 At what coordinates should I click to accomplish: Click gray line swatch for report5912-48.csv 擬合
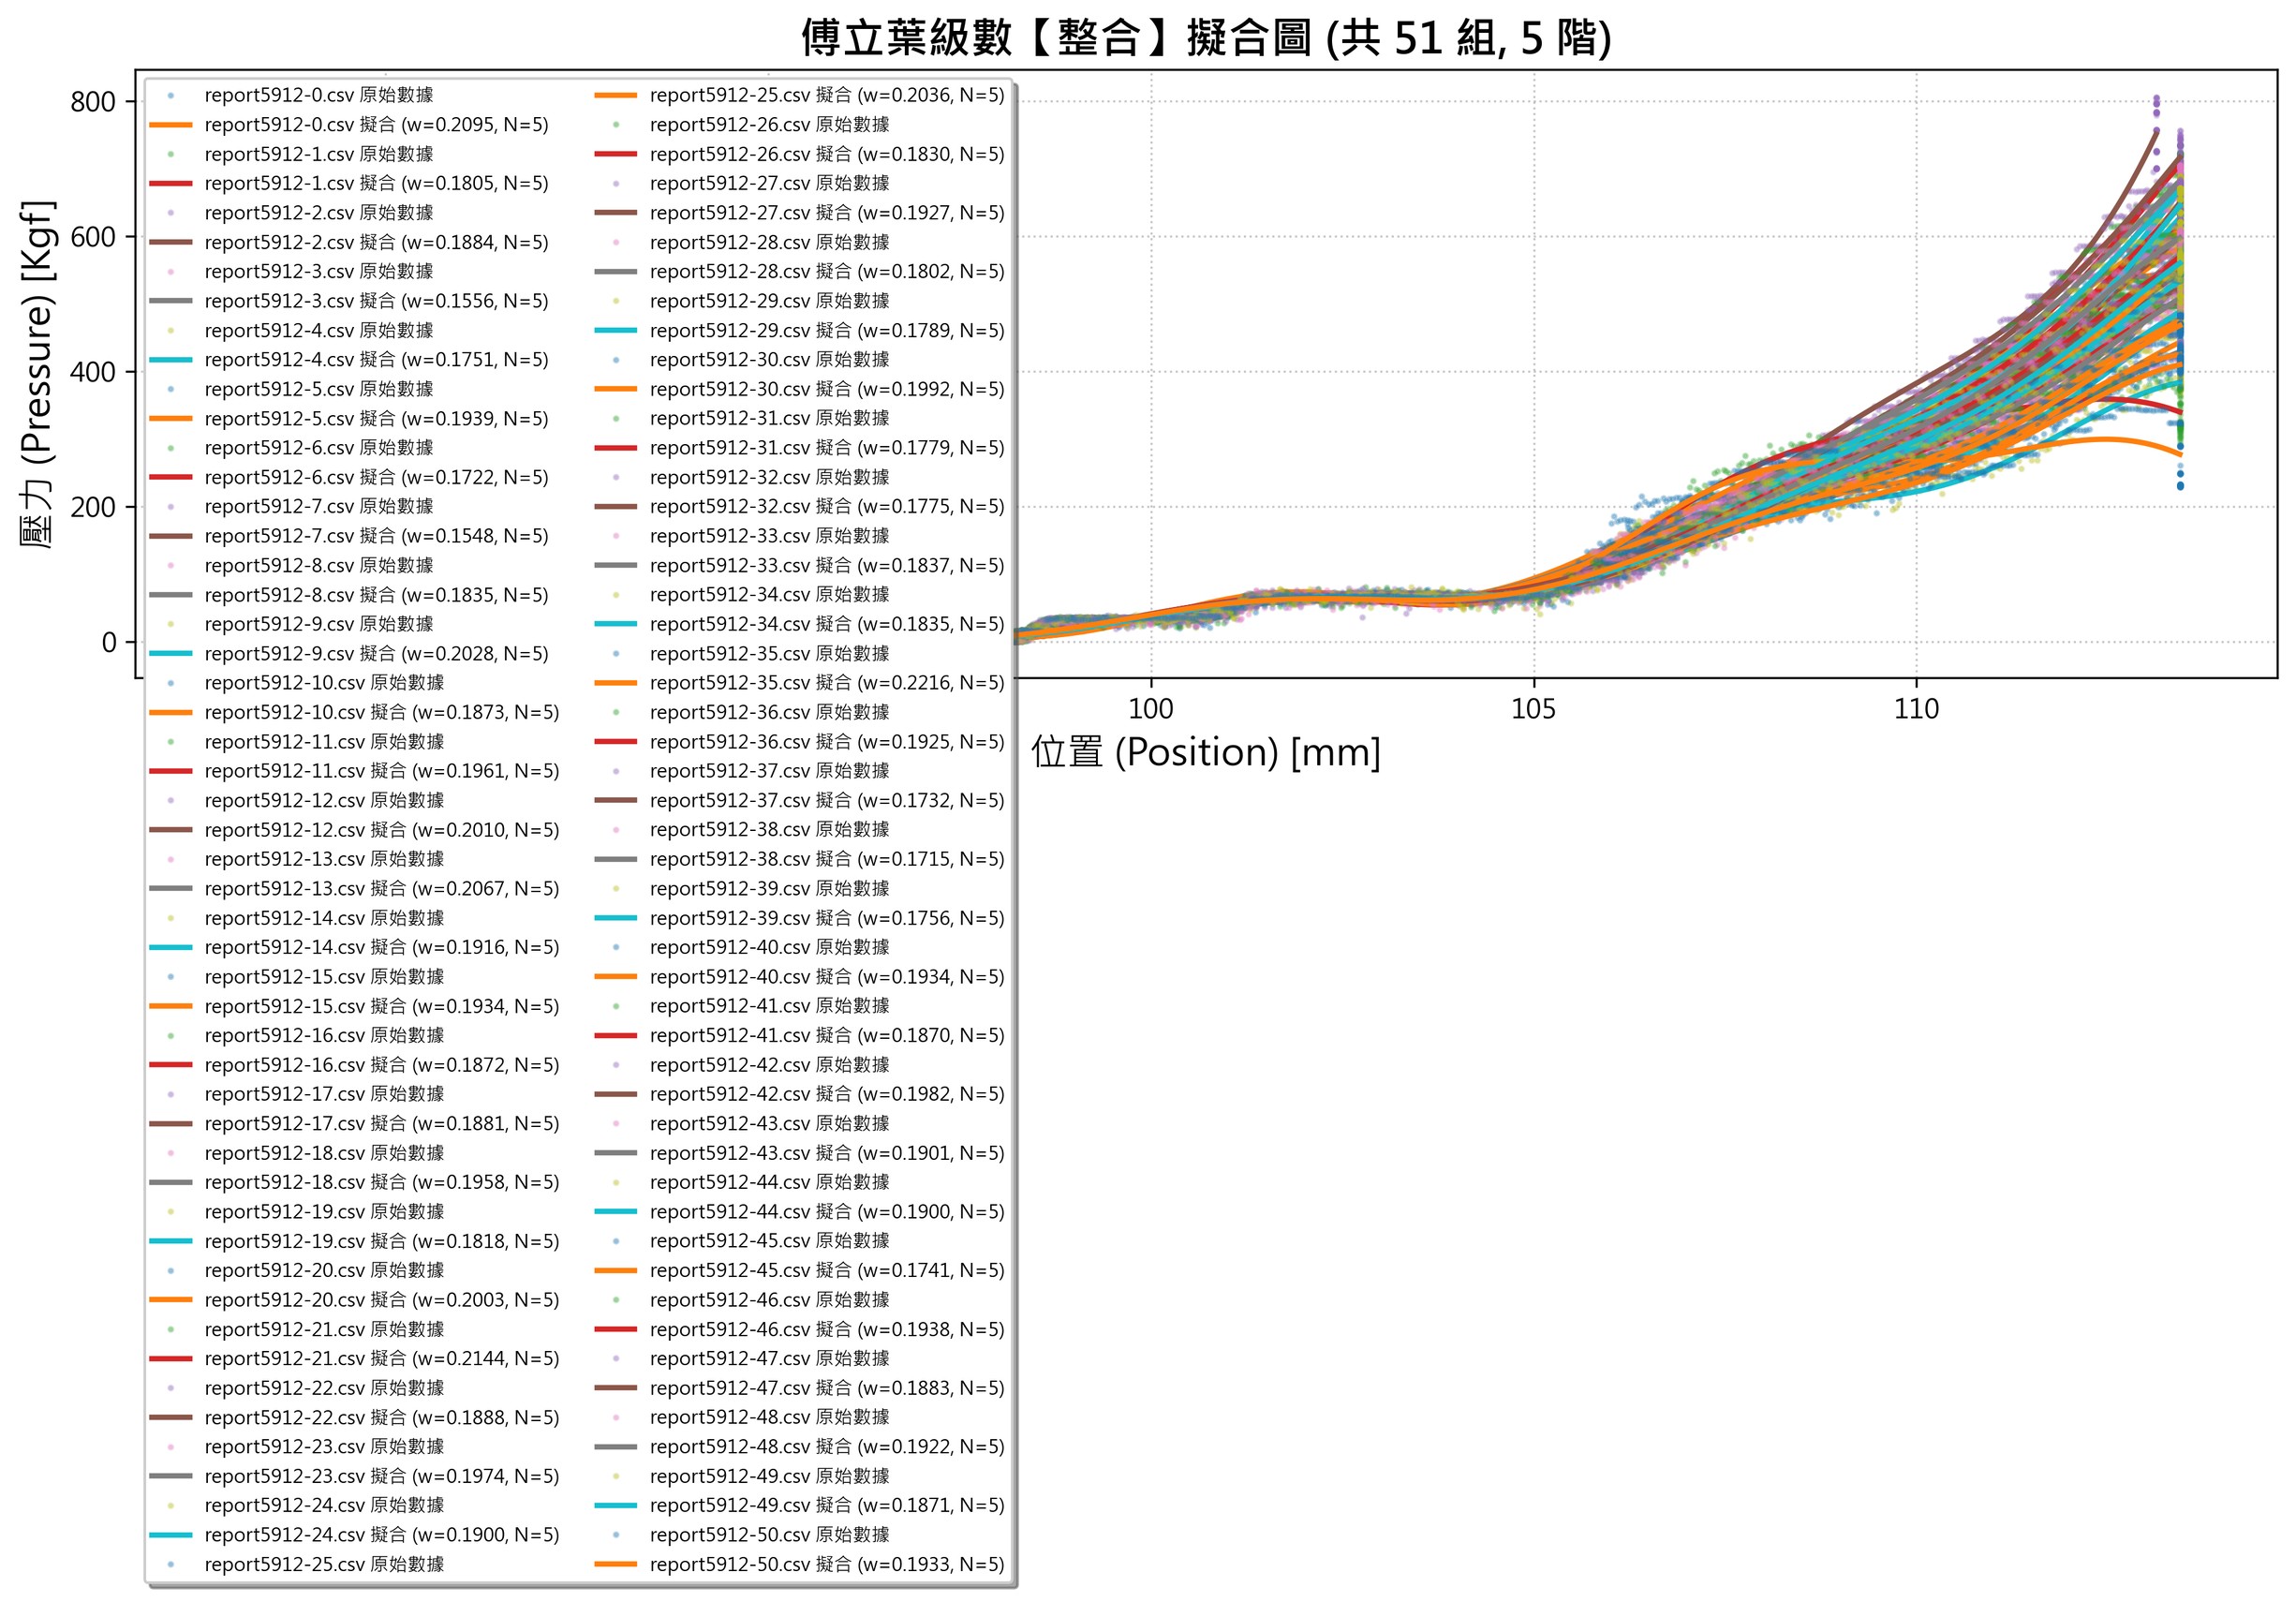[x=615, y=1447]
